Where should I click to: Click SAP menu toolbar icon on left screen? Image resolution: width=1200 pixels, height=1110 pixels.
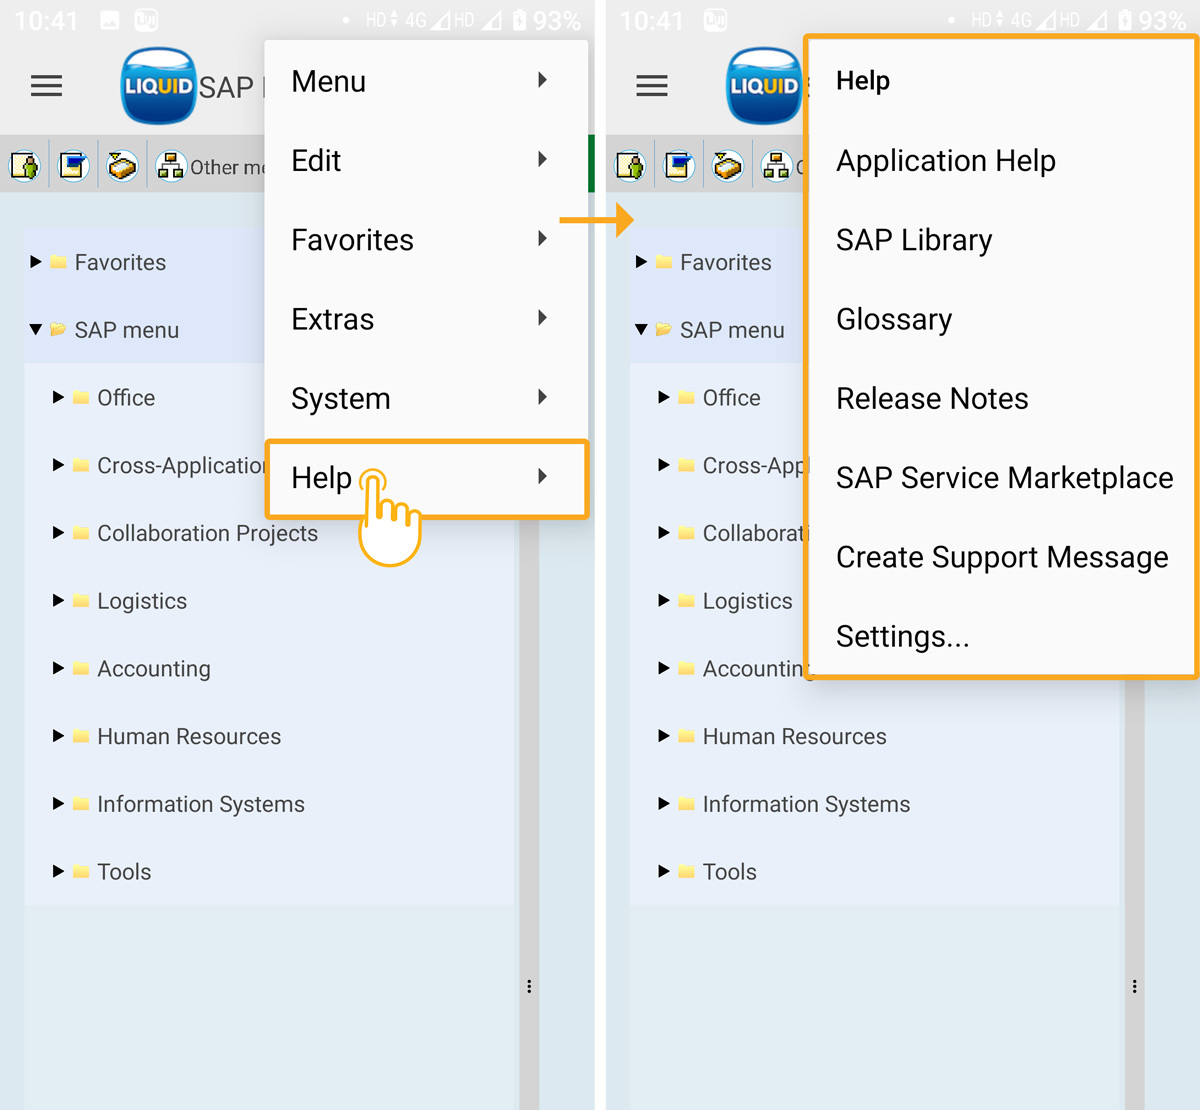point(74,165)
